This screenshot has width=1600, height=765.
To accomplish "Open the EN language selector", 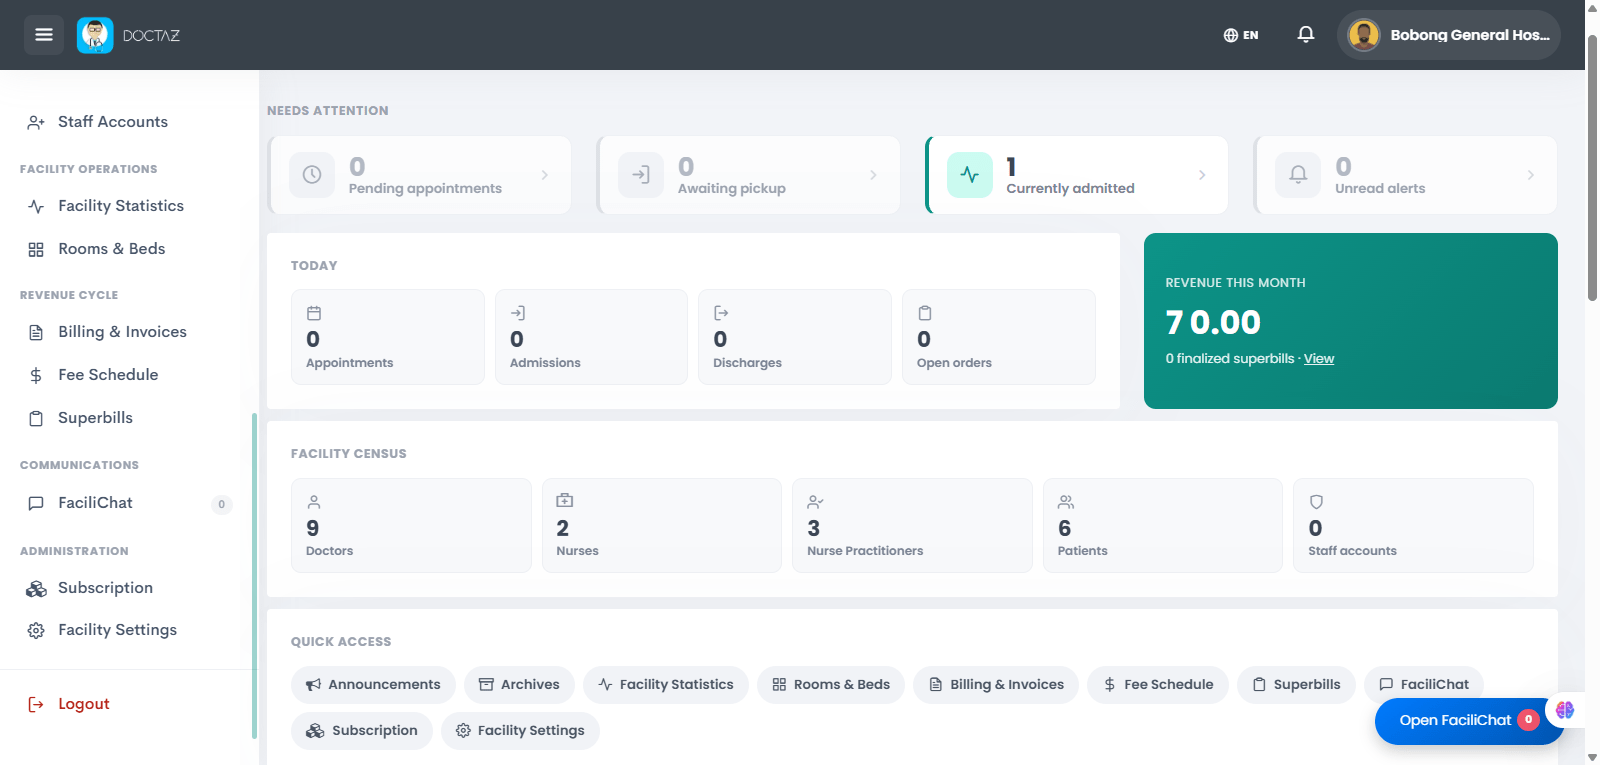I will [x=1241, y=35].
